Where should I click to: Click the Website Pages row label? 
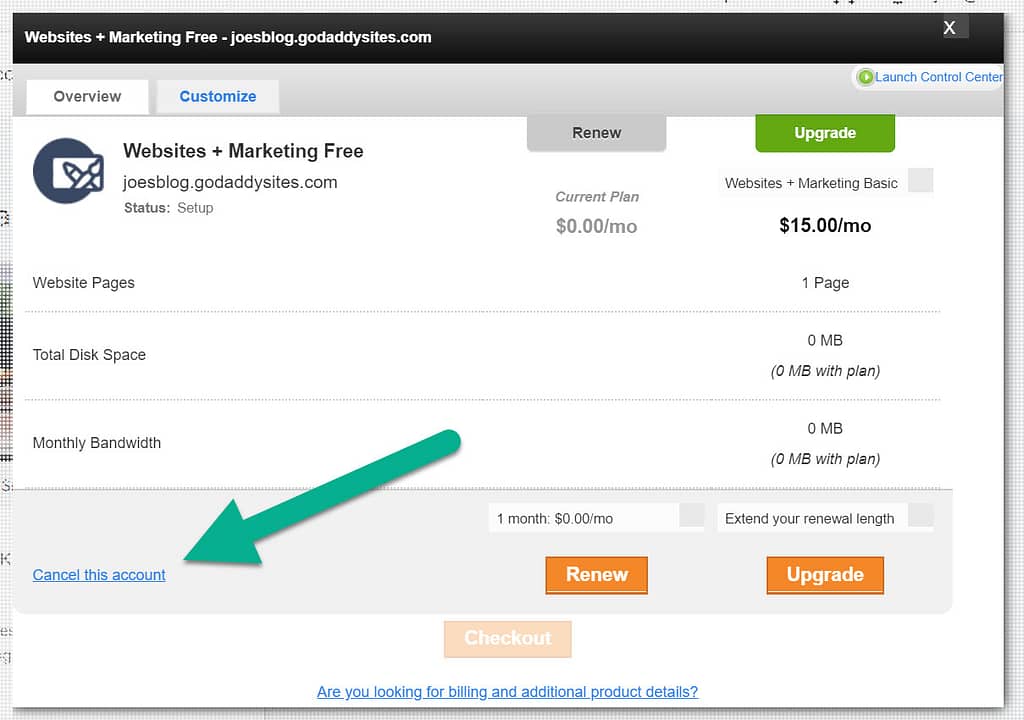[84, 283]
